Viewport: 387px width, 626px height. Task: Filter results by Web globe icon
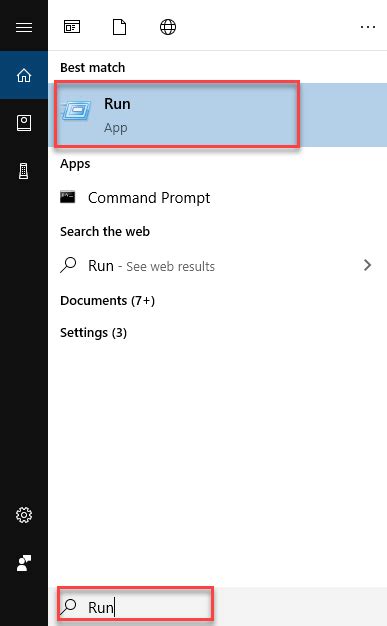tap(168, 27)
